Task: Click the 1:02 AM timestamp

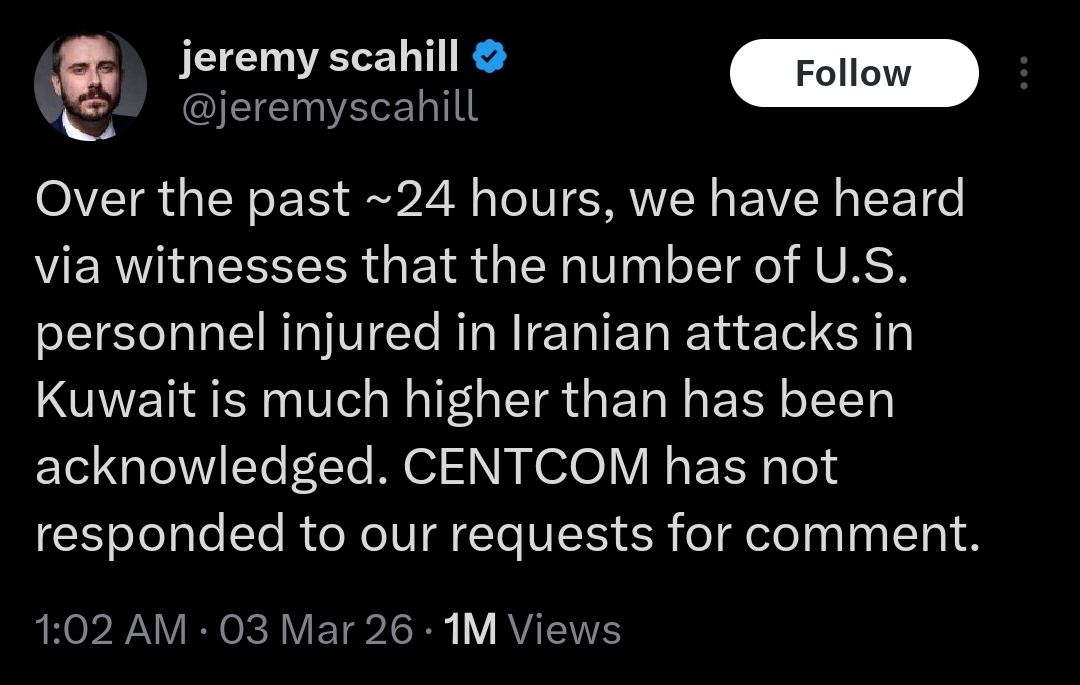Action: 111,629
